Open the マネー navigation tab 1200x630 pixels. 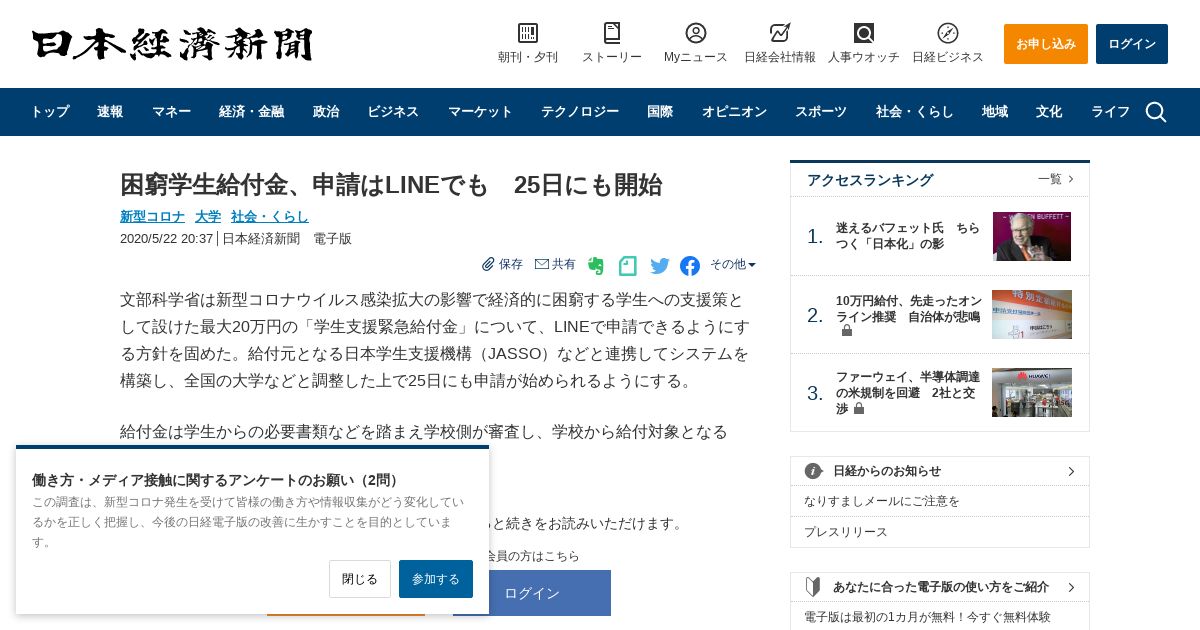[171, 112]
